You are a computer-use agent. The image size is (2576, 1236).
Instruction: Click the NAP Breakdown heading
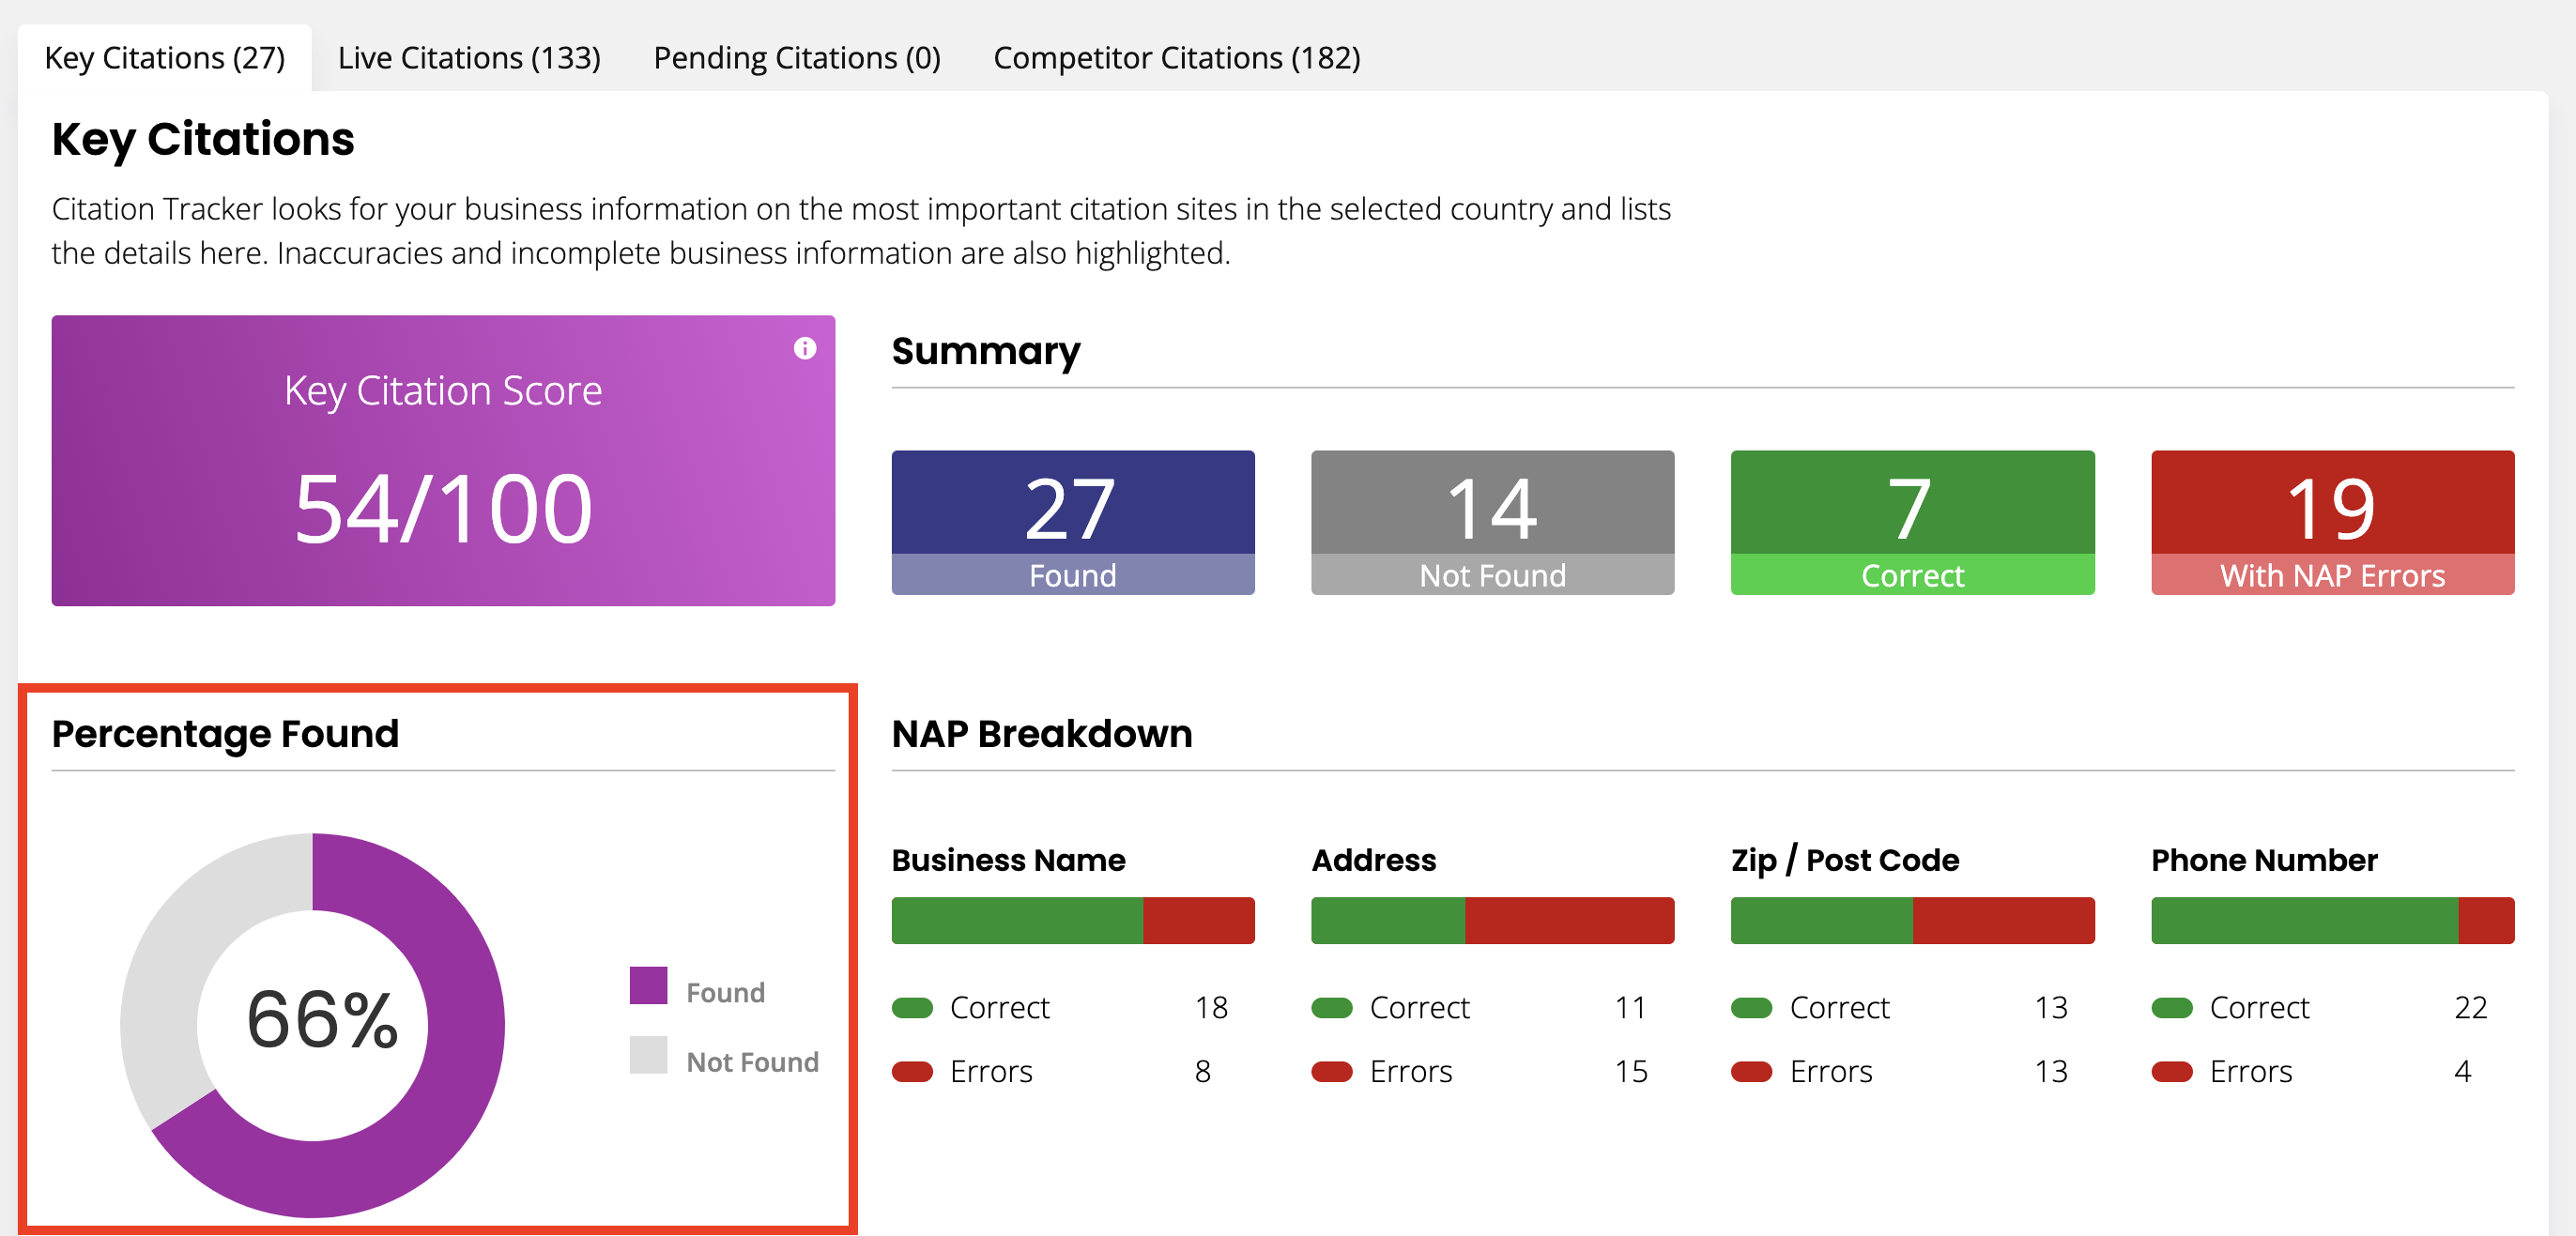[x=1042, y=734]
